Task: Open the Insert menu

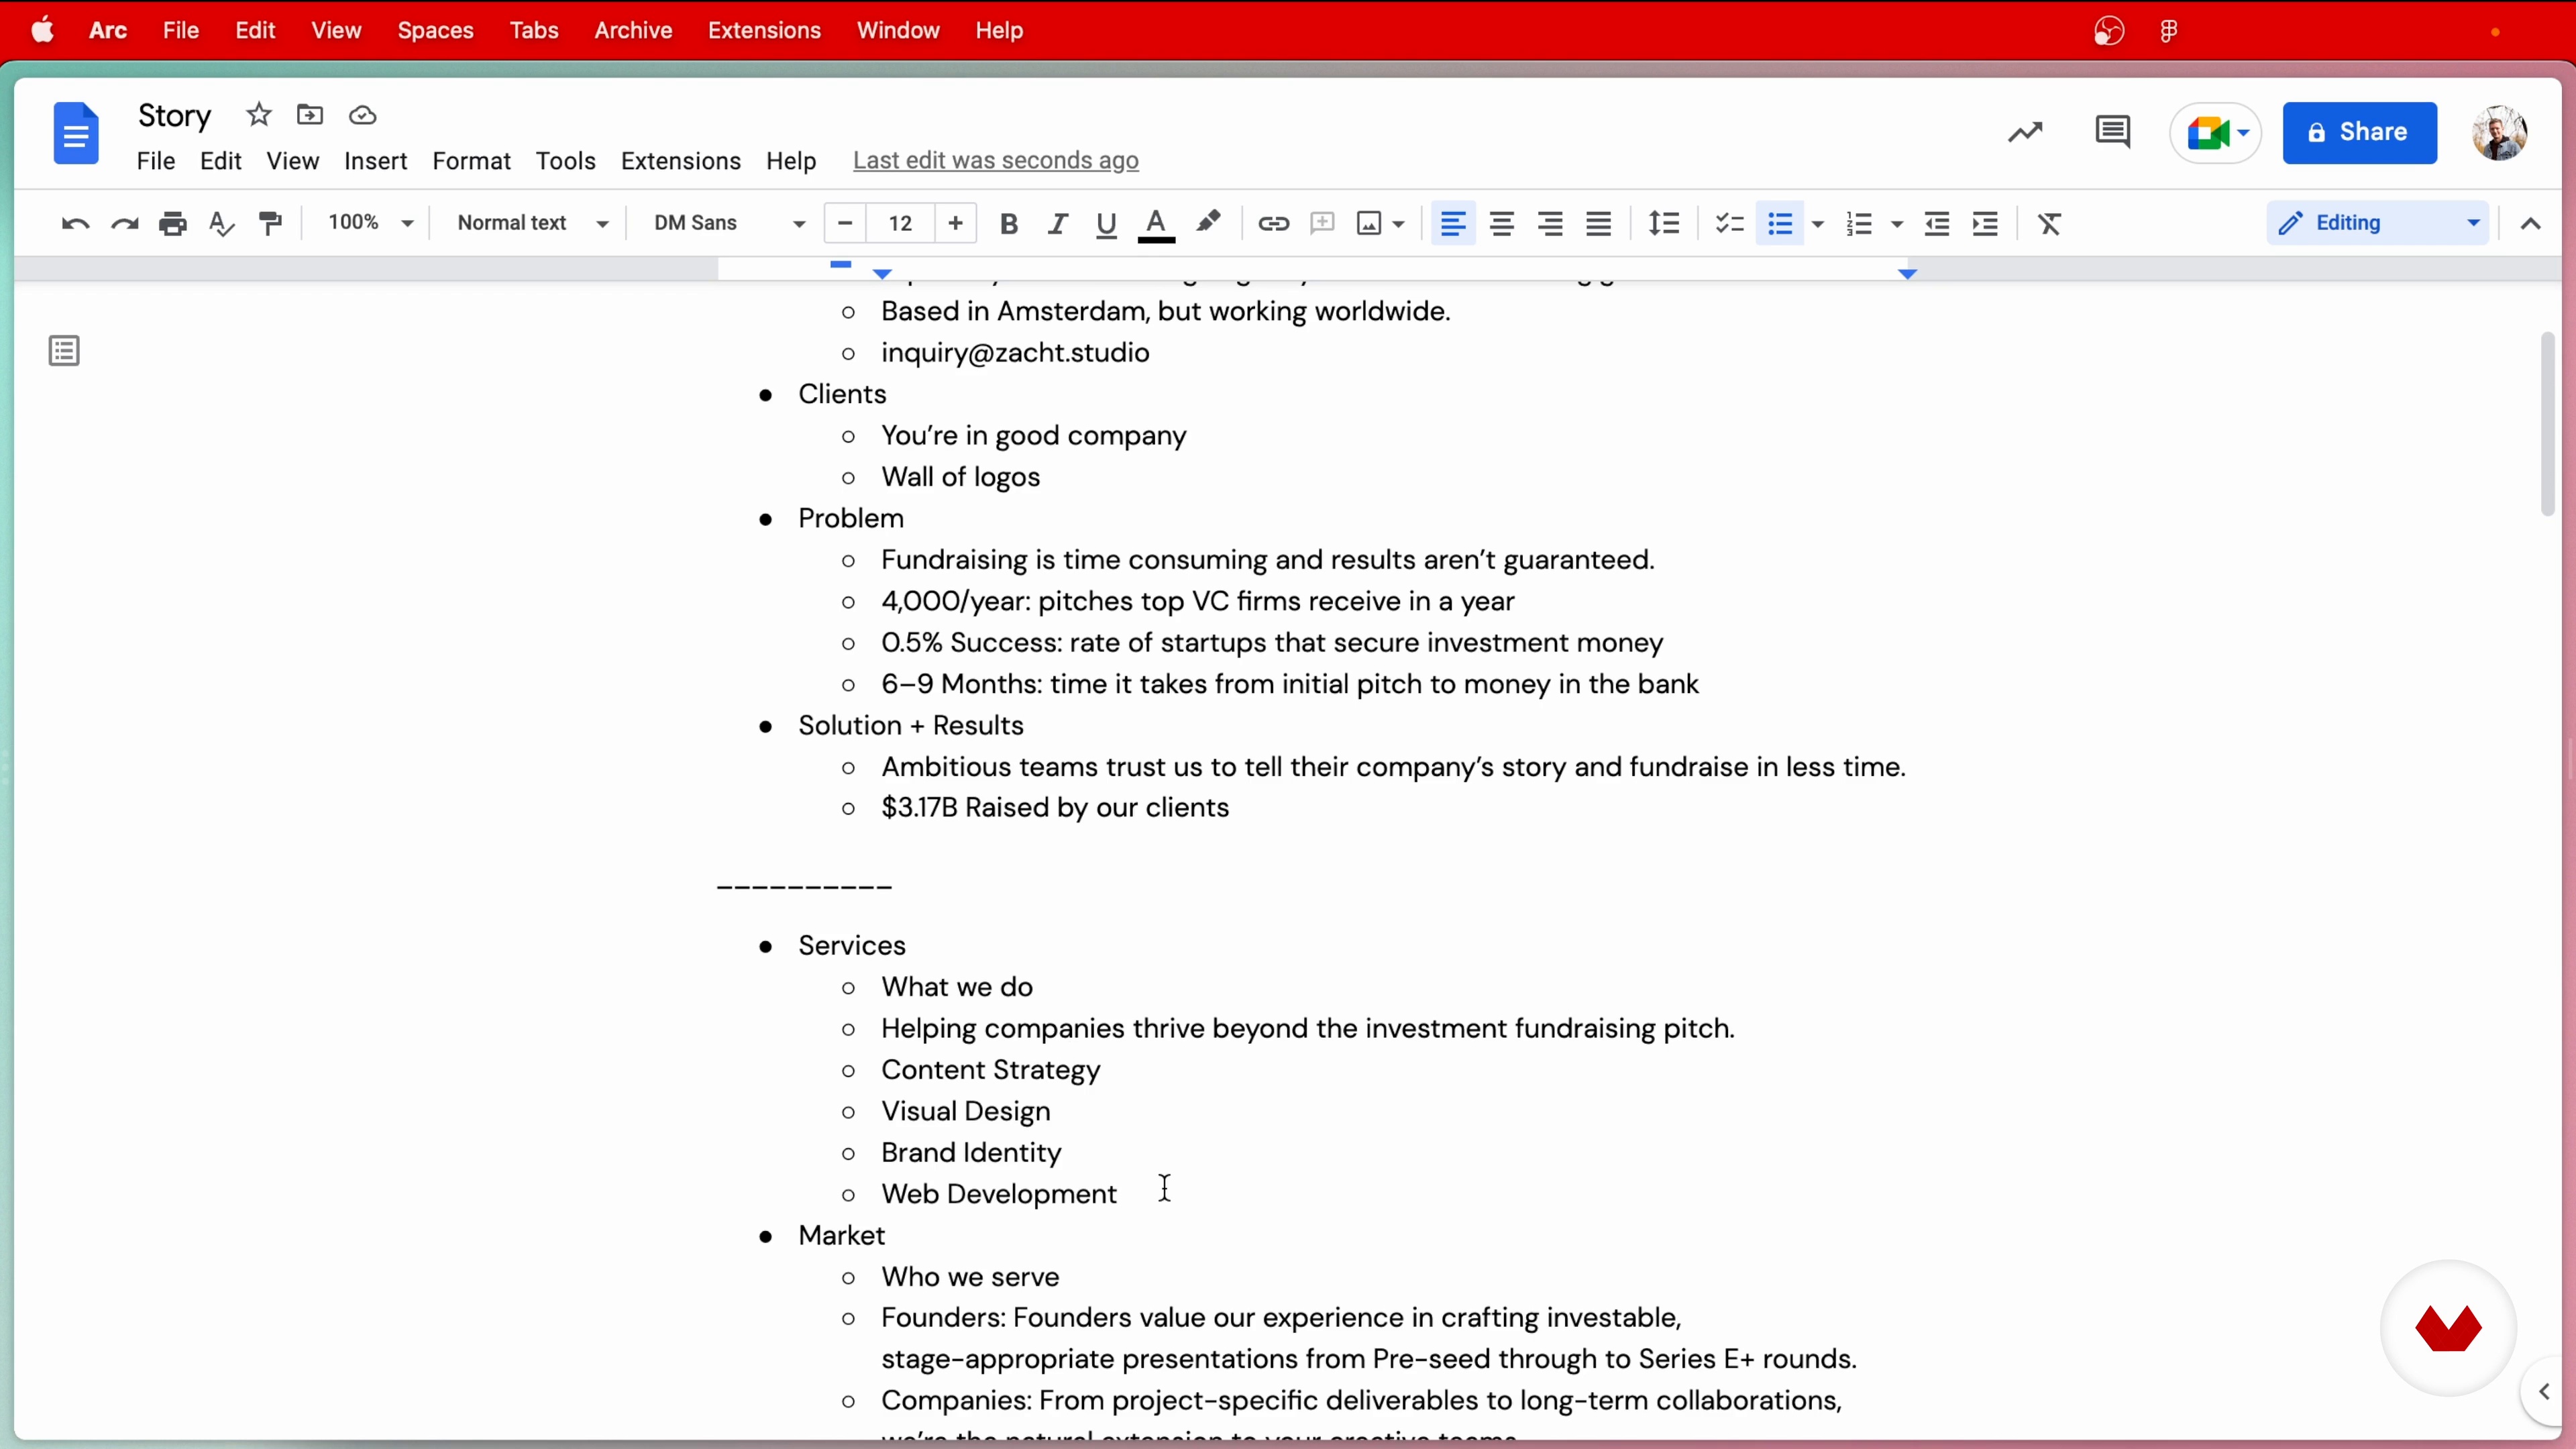Action: (375, 161)
